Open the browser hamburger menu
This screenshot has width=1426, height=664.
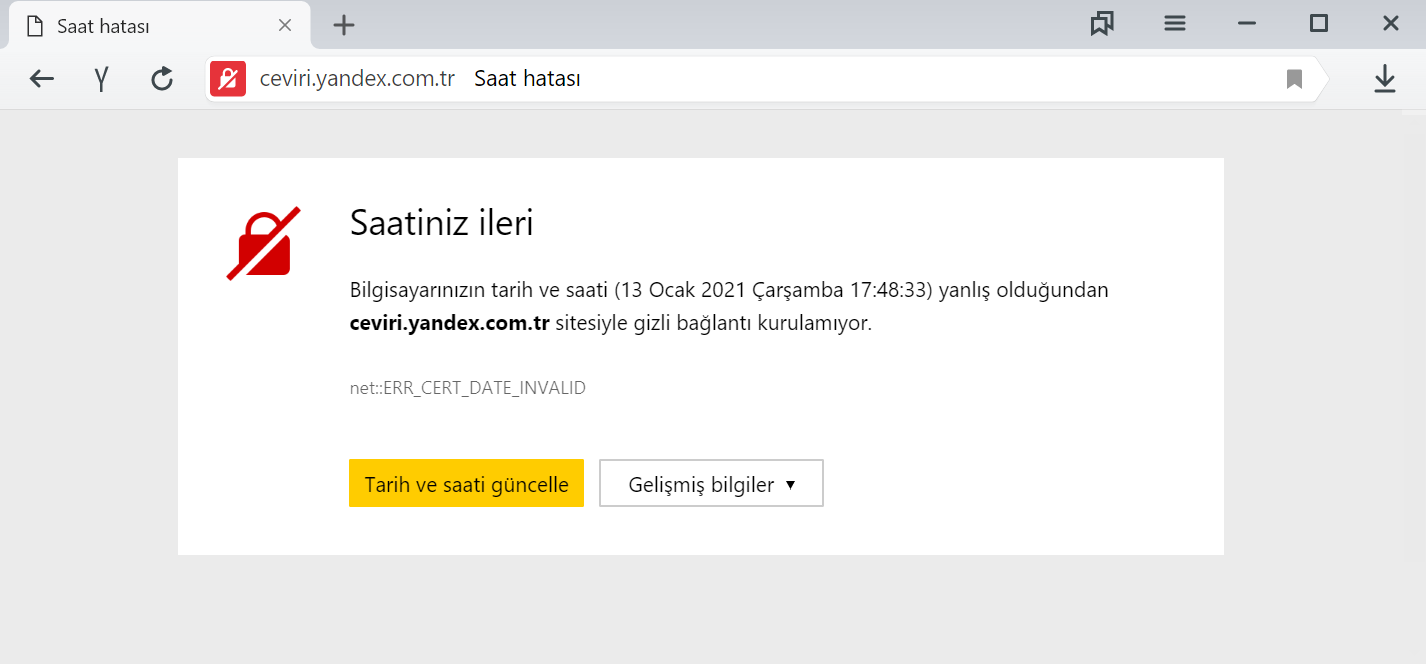[1175, 23]
